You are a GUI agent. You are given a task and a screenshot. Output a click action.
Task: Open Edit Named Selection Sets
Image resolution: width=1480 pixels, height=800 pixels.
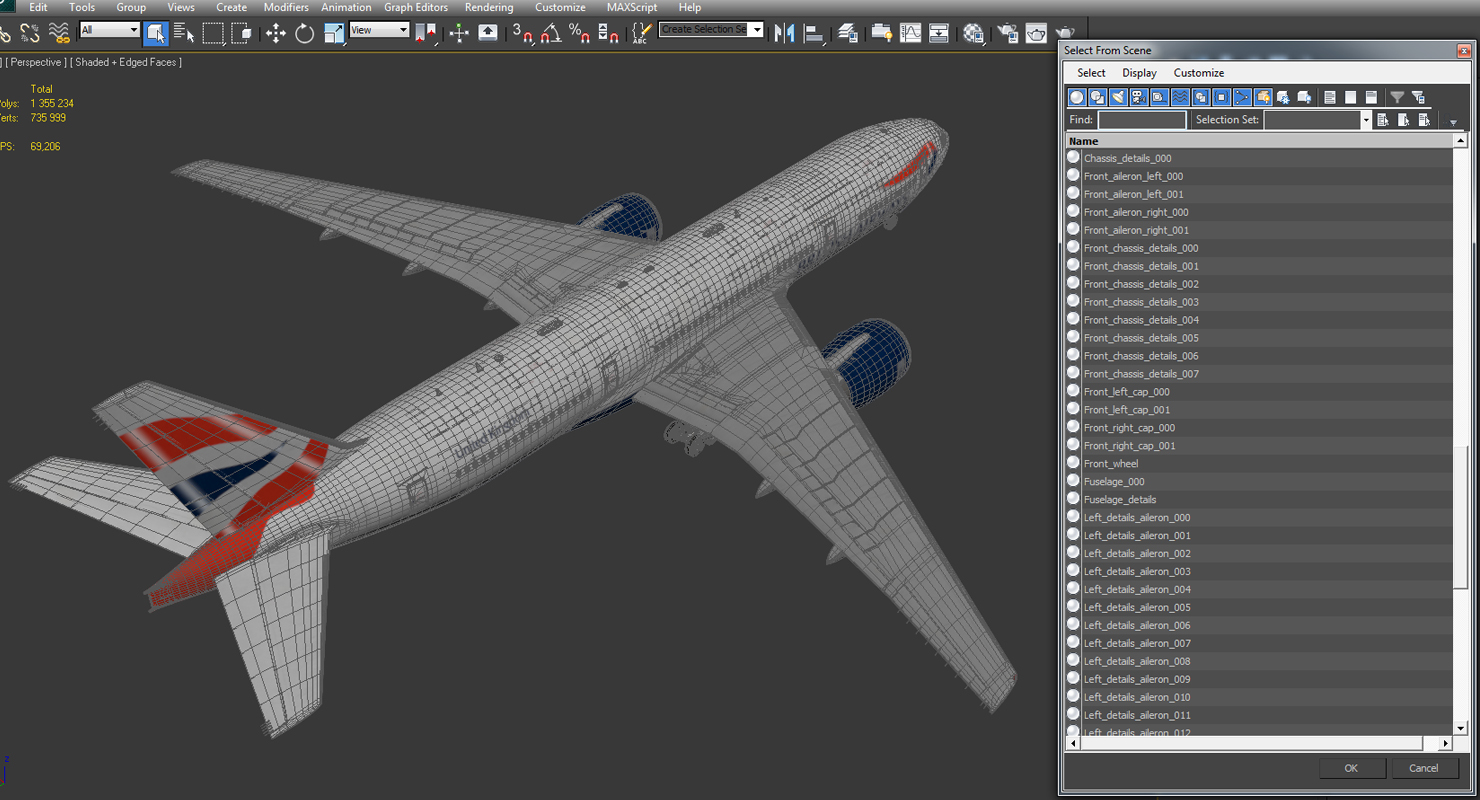(641, 33)
